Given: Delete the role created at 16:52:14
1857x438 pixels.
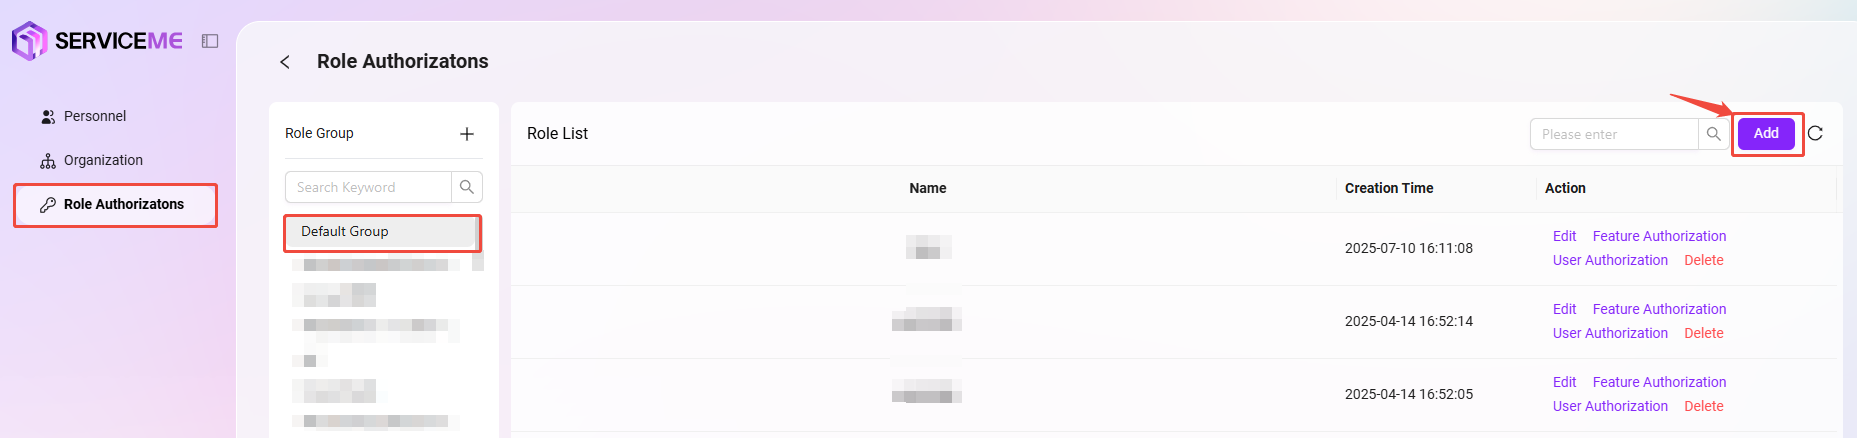Looking at the screenshot, I should (1704, 333).
